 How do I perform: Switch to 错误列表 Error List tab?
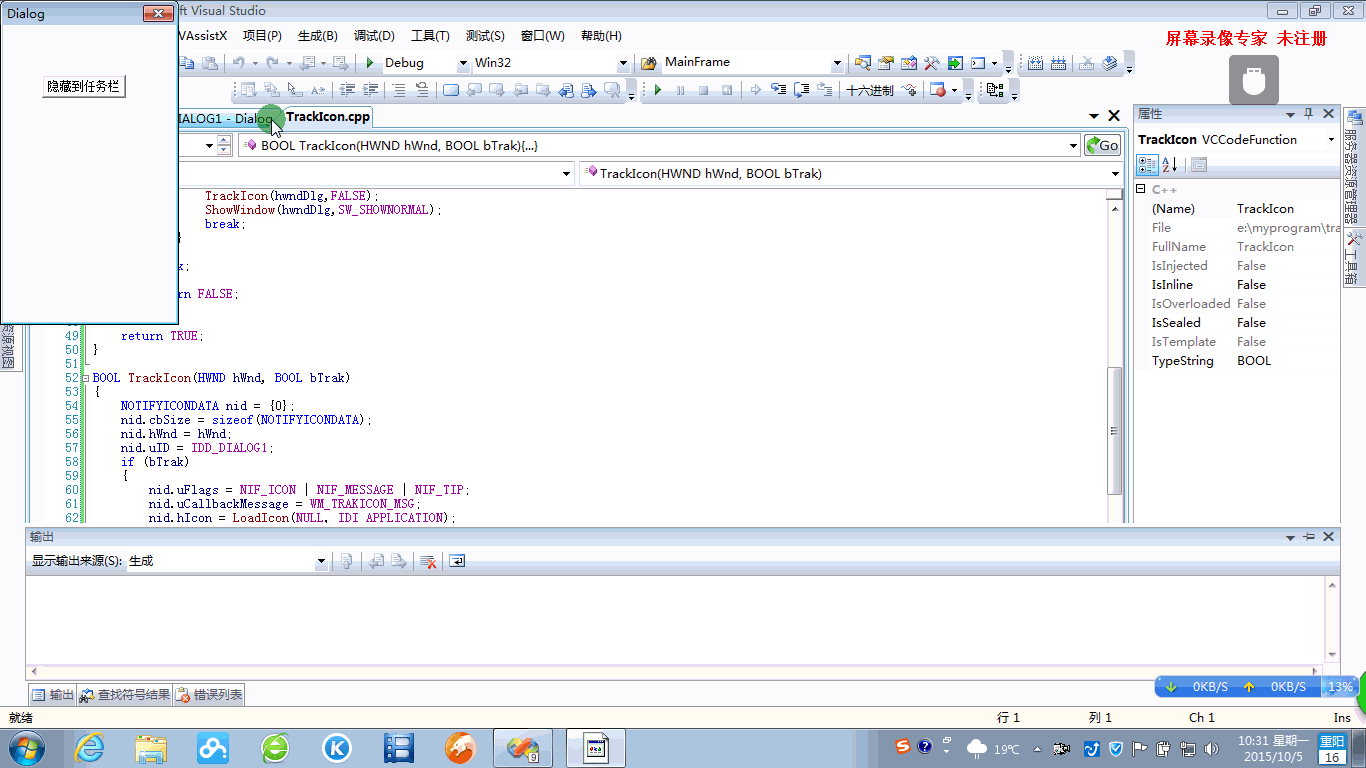click(x=209, y=695)
